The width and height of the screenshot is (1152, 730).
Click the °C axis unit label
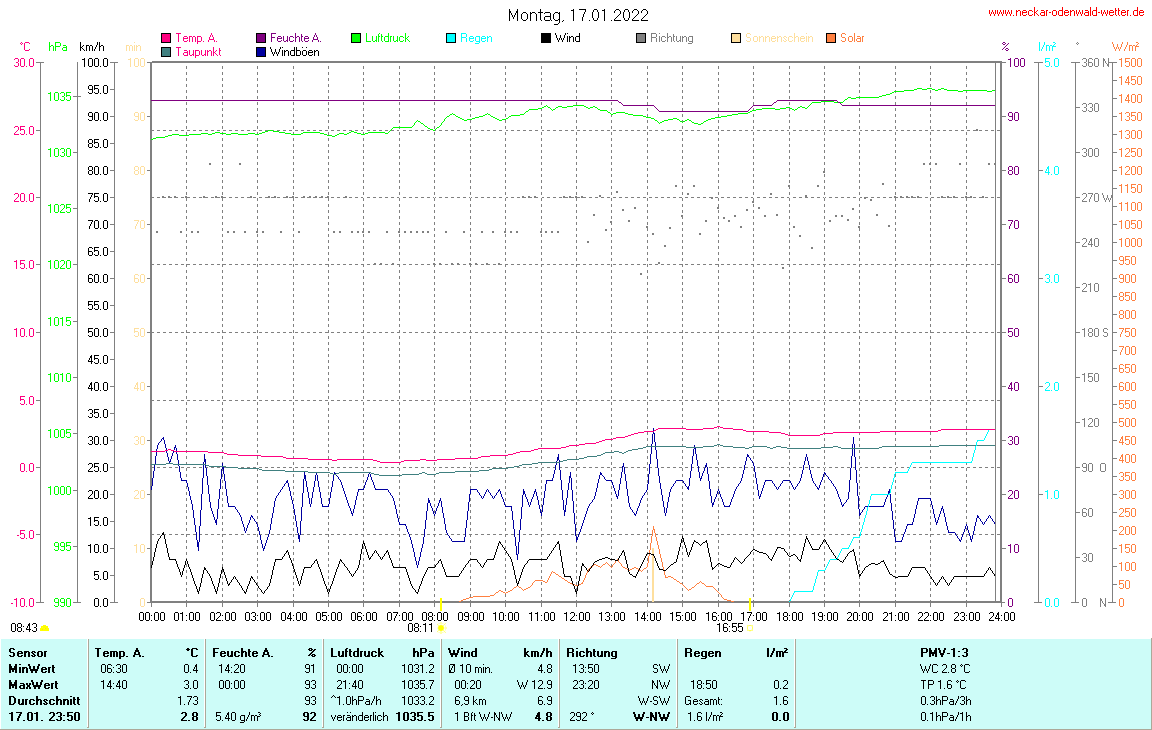coord(25,47)
